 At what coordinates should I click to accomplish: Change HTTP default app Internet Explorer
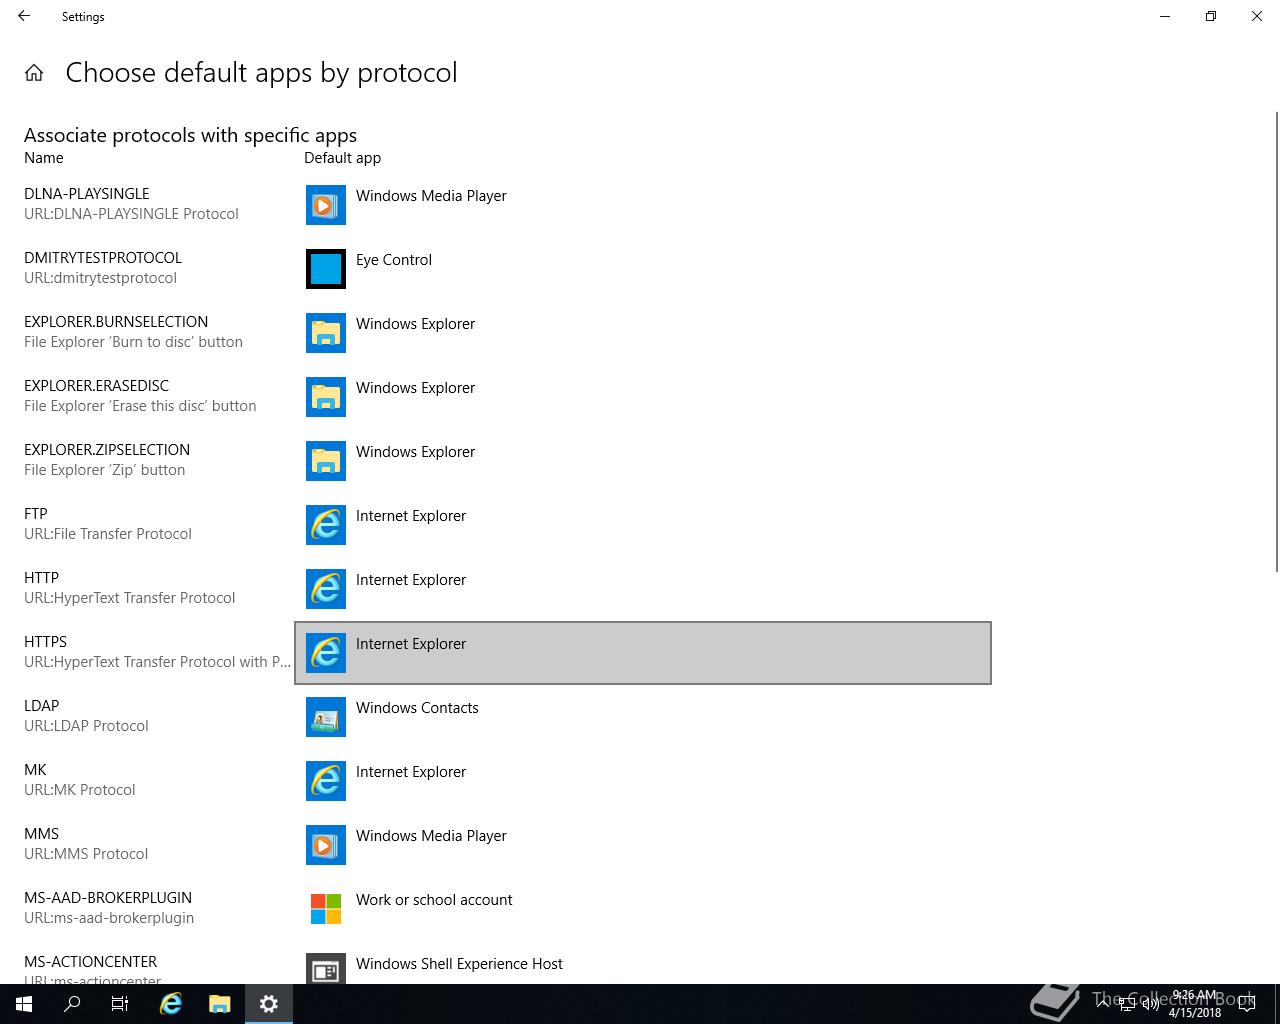tap(643, 589)
